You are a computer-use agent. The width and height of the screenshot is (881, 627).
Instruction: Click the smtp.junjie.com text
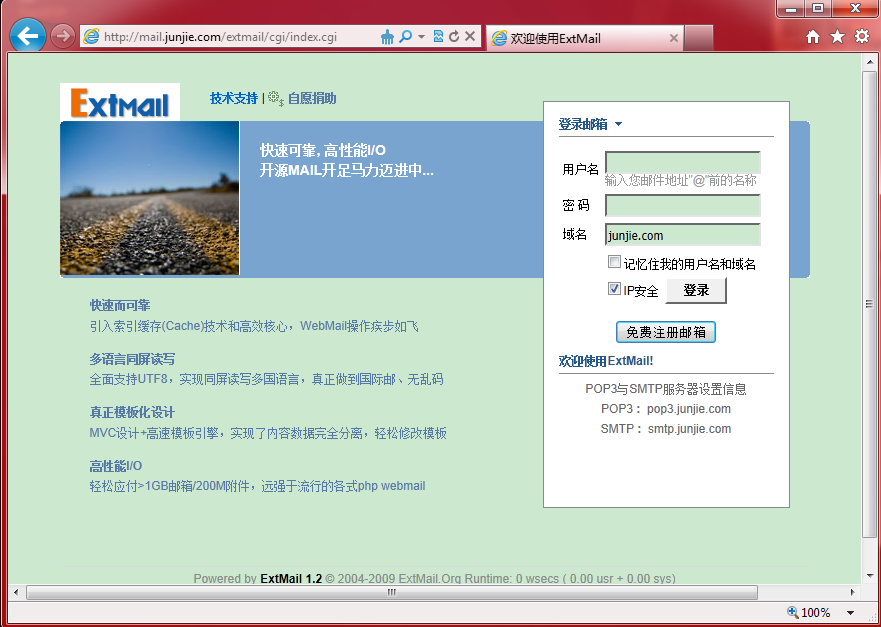click(x=689, y=429)
